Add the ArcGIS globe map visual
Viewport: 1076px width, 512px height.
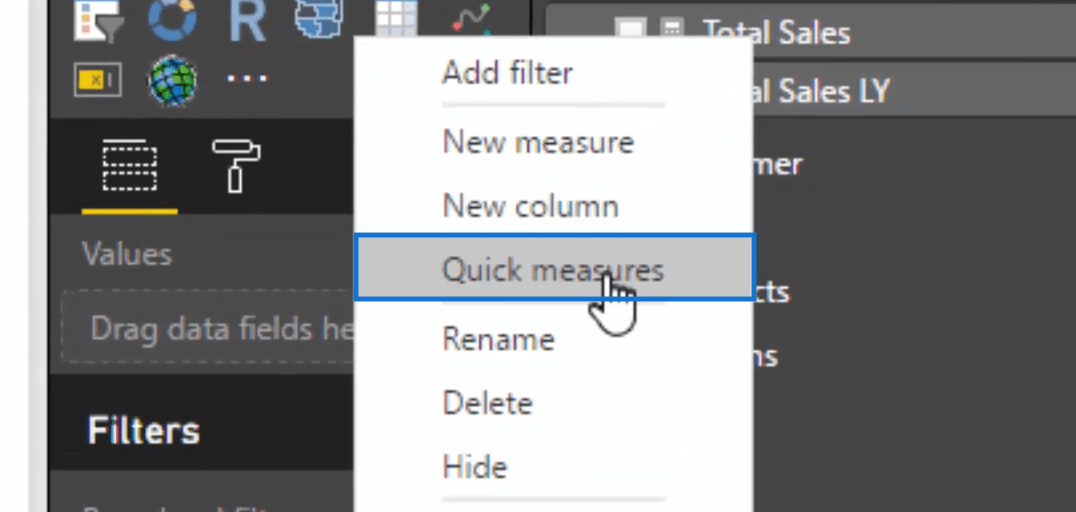tap(172, 81)
